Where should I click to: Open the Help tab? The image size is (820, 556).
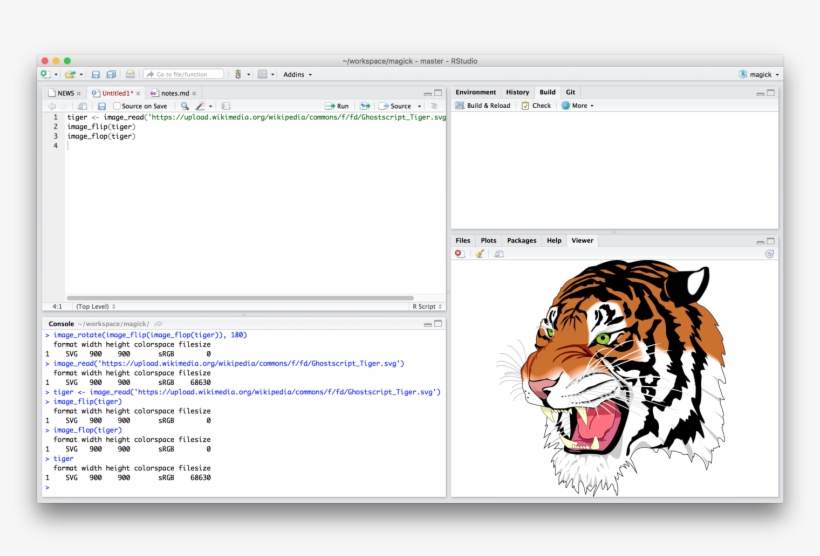tap(554, 241)
